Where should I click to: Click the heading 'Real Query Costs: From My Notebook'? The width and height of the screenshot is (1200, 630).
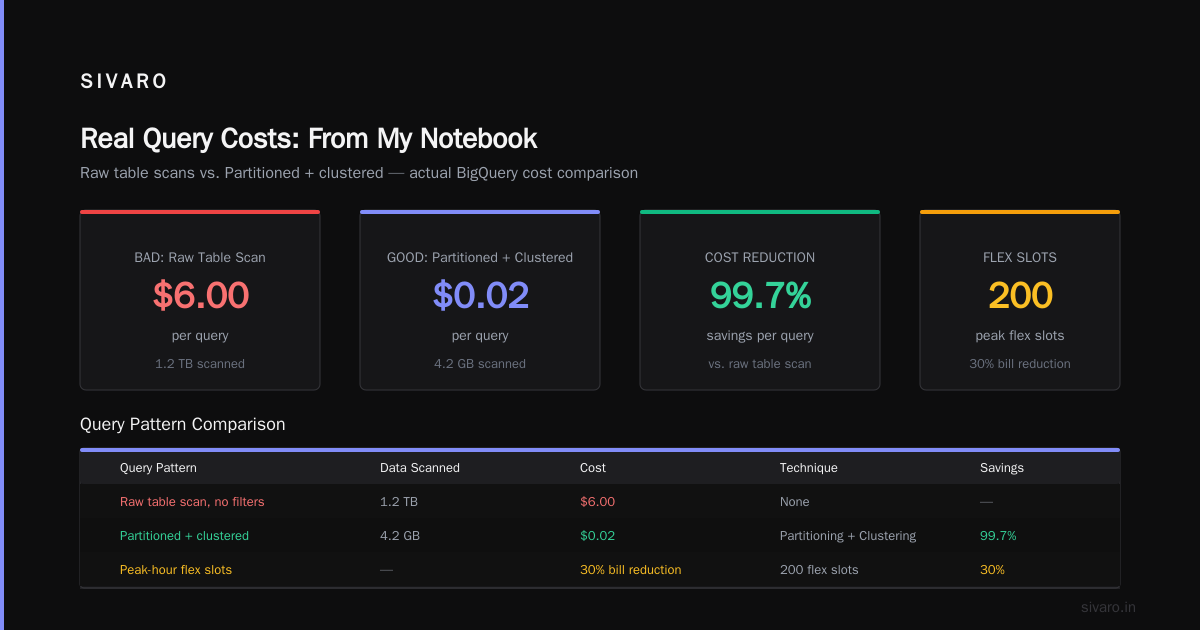tap(309, 138)
